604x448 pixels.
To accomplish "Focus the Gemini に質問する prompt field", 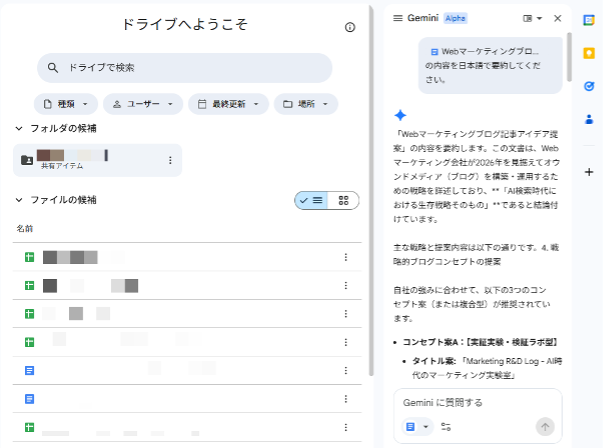I will [x=478, y=403].
